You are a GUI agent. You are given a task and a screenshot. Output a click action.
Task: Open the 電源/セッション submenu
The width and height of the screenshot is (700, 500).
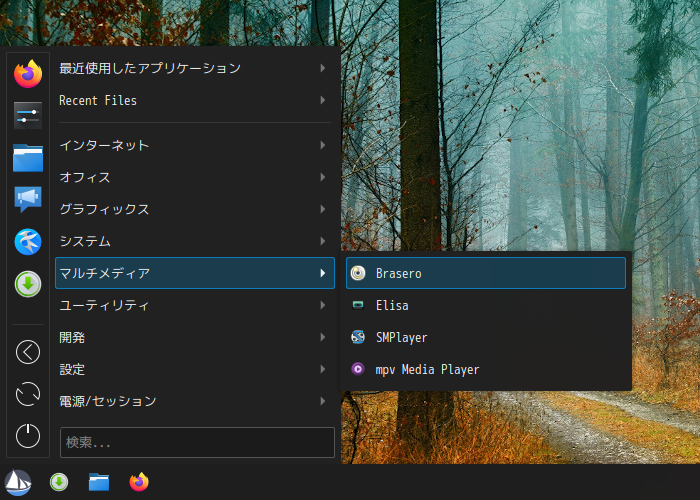pyautogui.click(x=195, y=401)
